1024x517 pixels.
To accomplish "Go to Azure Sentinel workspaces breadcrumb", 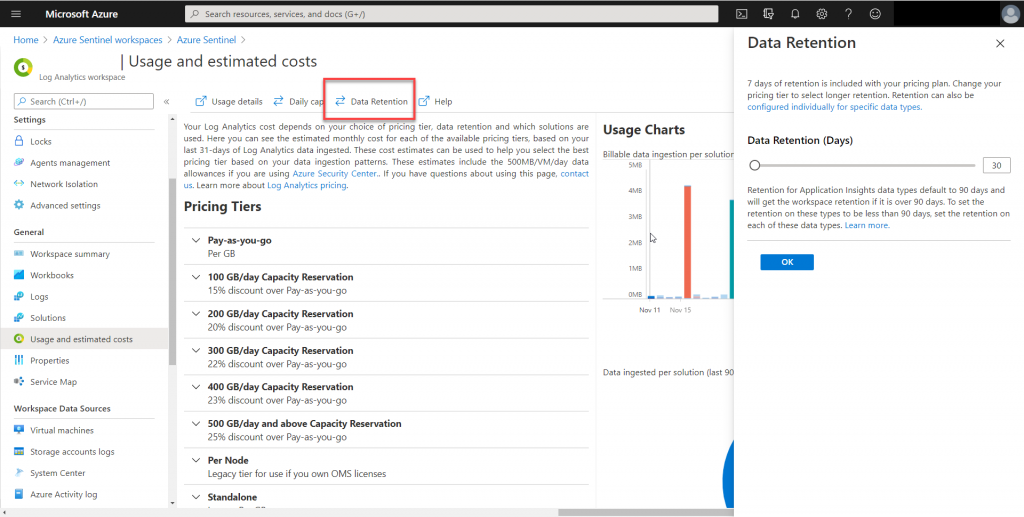I will [108, 40].
